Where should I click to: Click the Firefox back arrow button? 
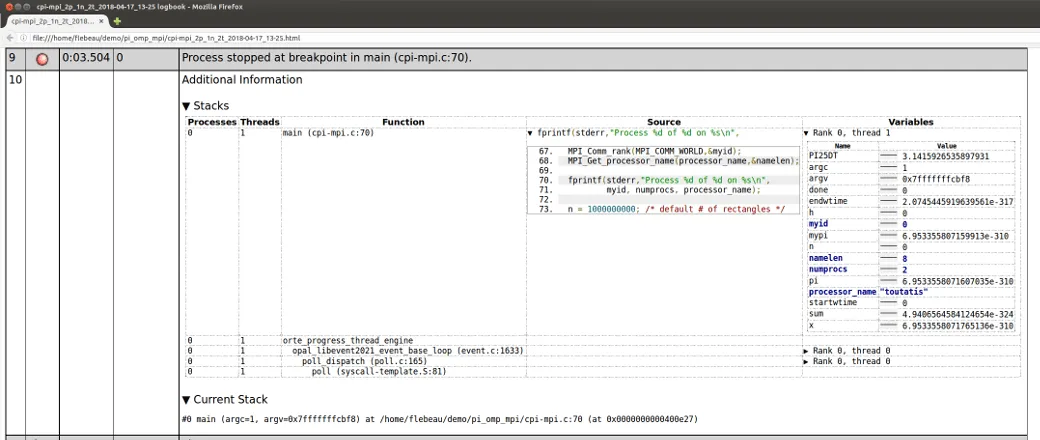[10, 36]
